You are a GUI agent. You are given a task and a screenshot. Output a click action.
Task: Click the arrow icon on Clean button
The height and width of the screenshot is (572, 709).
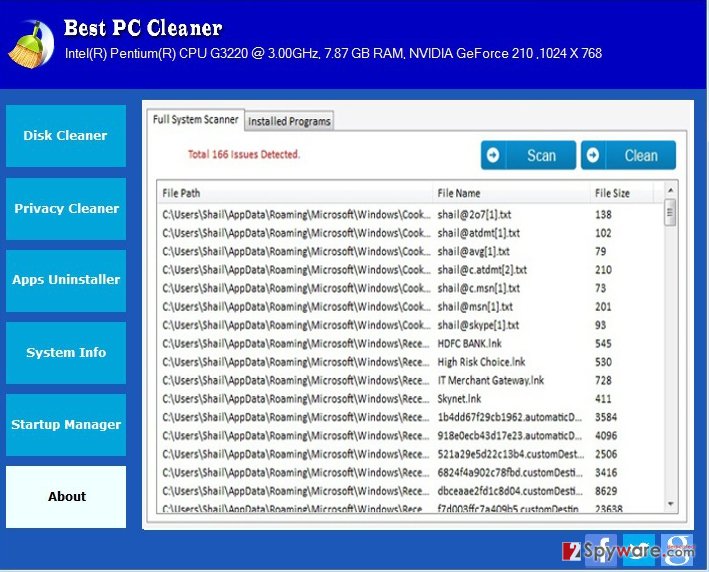tap(593, 155)
